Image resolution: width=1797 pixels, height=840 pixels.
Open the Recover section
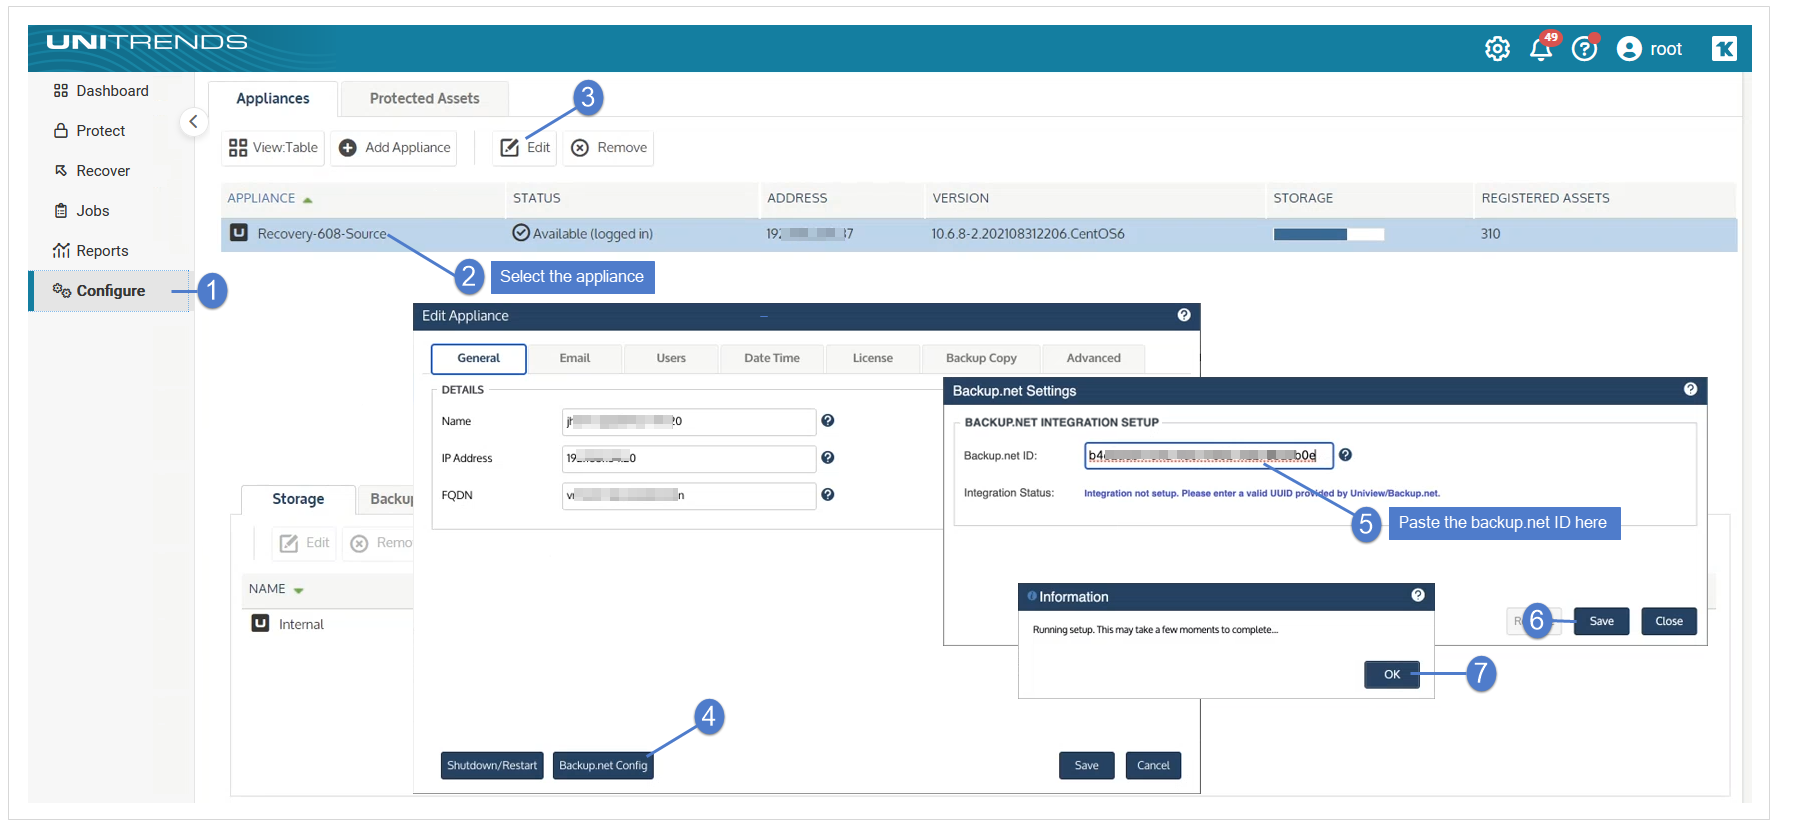(x=92, y=171)
